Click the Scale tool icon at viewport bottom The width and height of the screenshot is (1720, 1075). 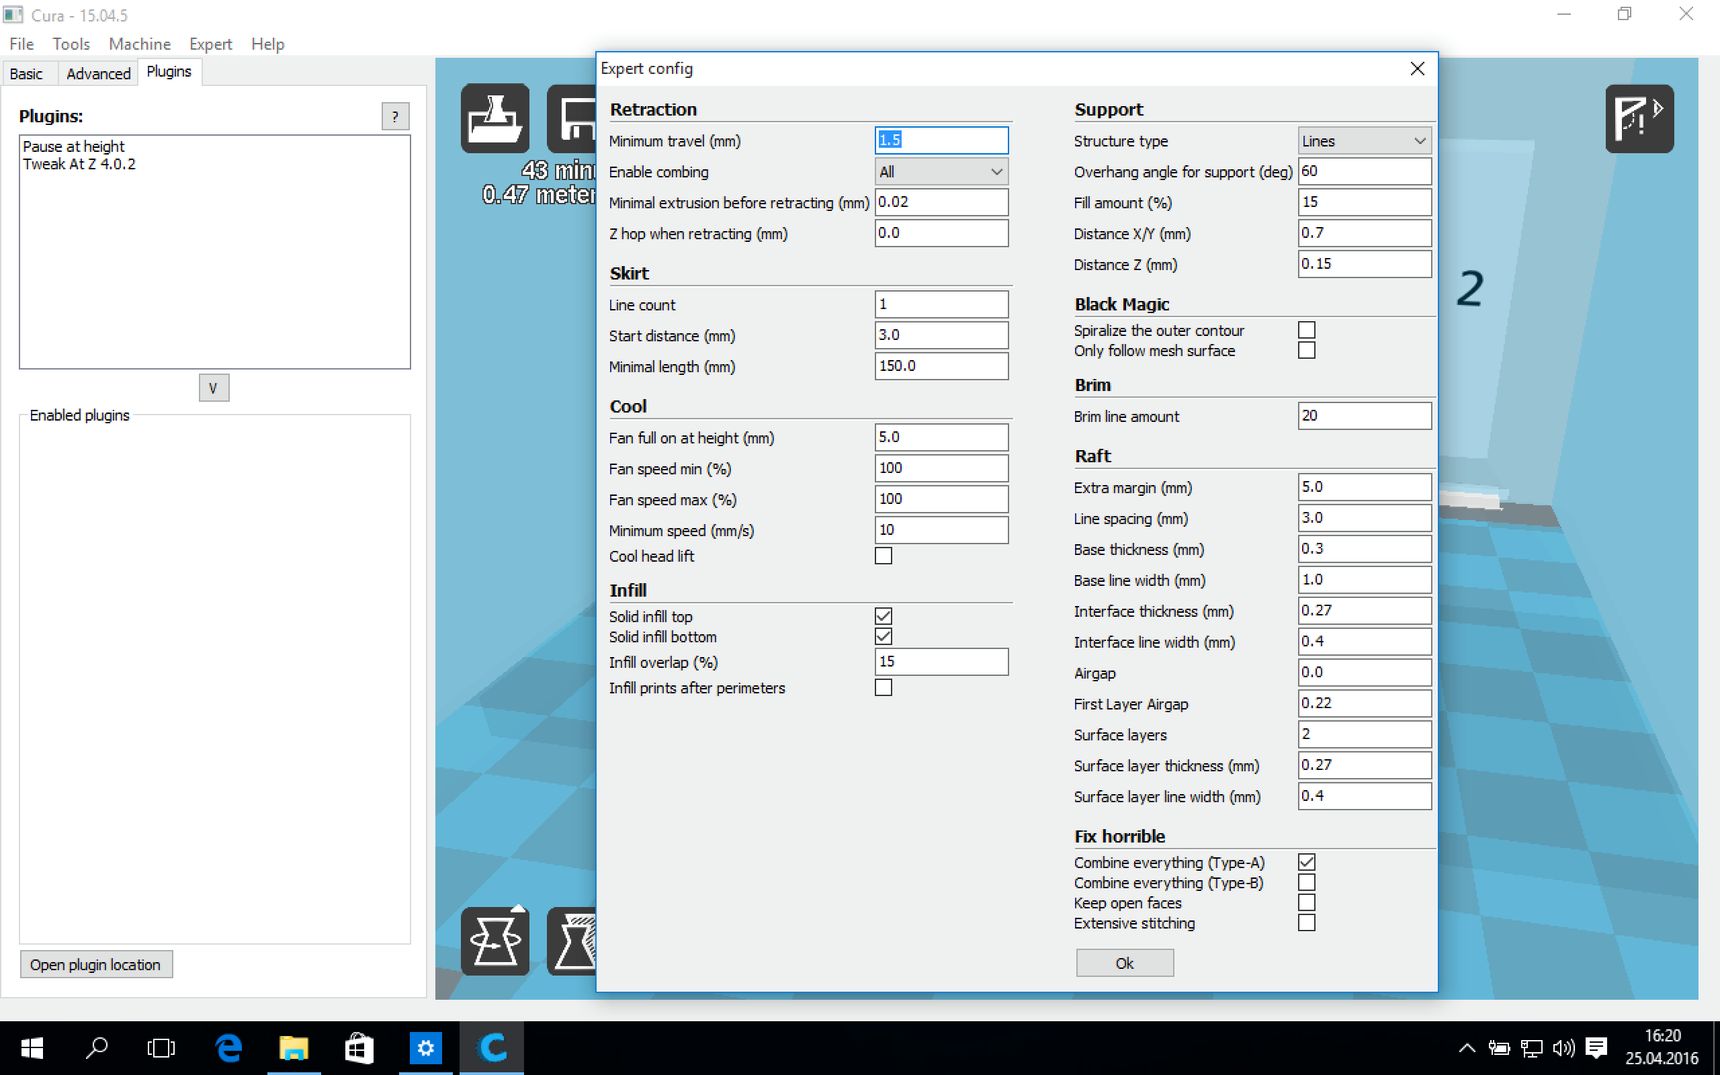(572, 941)
